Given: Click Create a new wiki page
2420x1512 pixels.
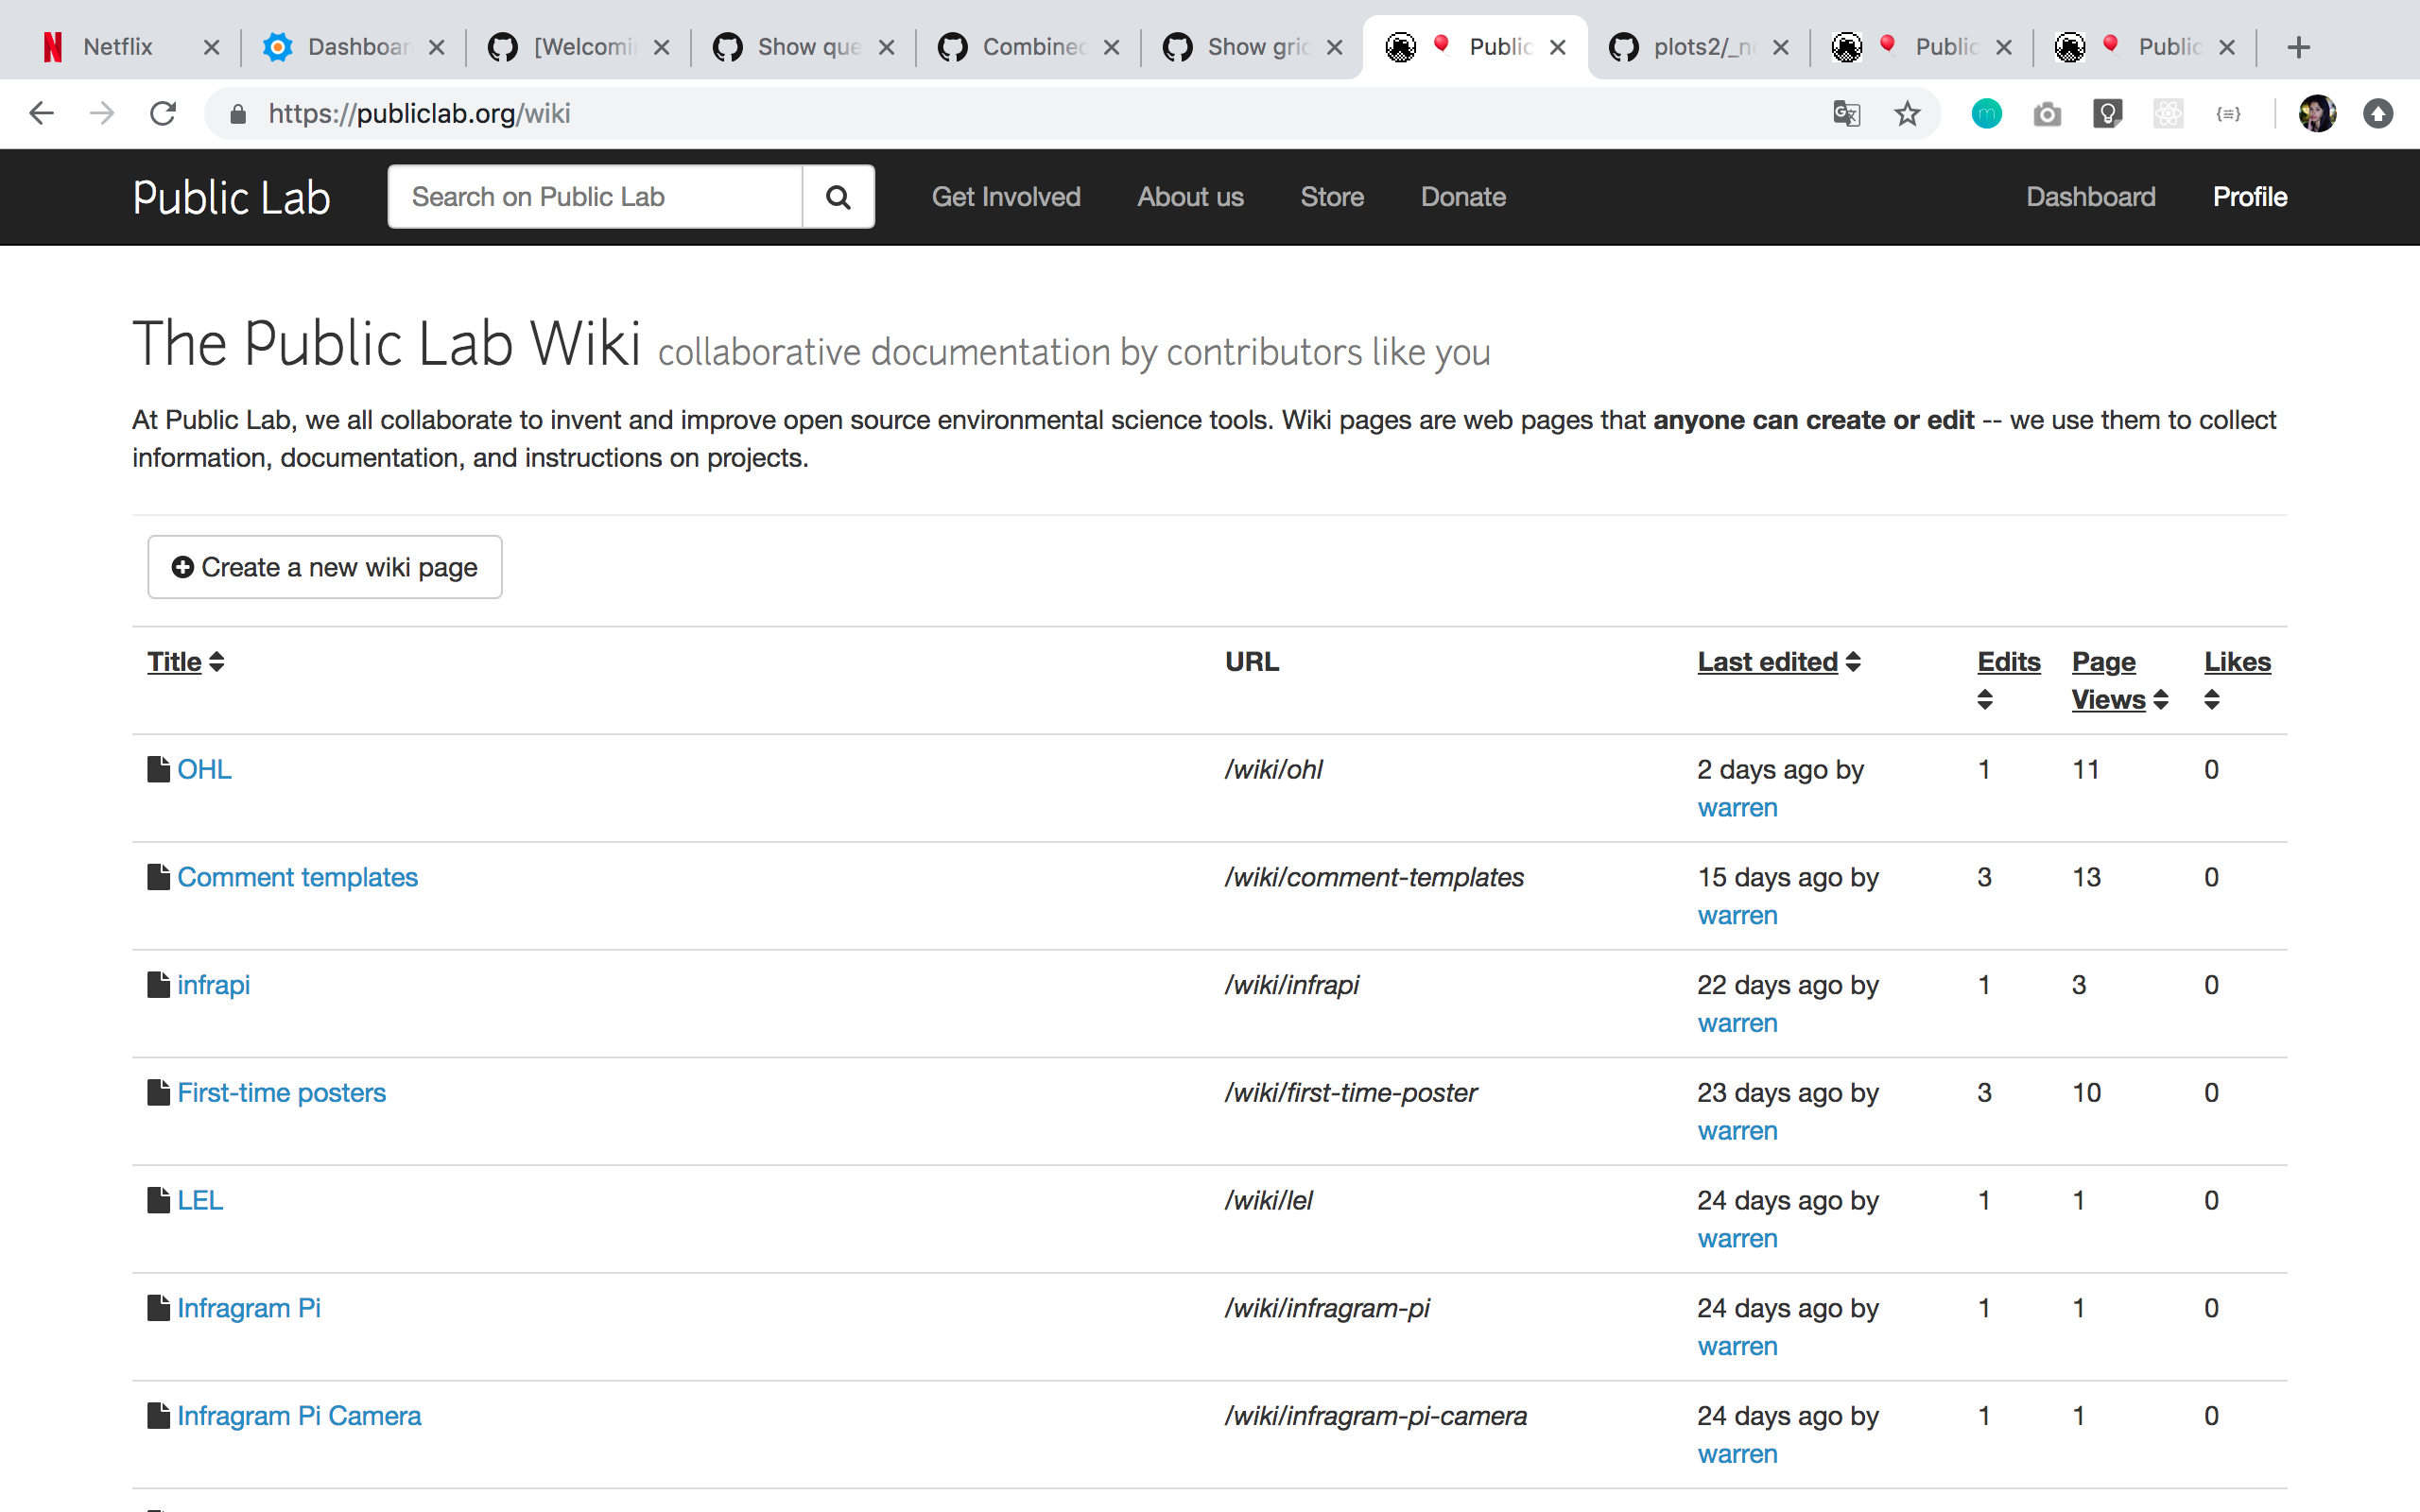Looking at the screenshot, I should pos(324,567).
